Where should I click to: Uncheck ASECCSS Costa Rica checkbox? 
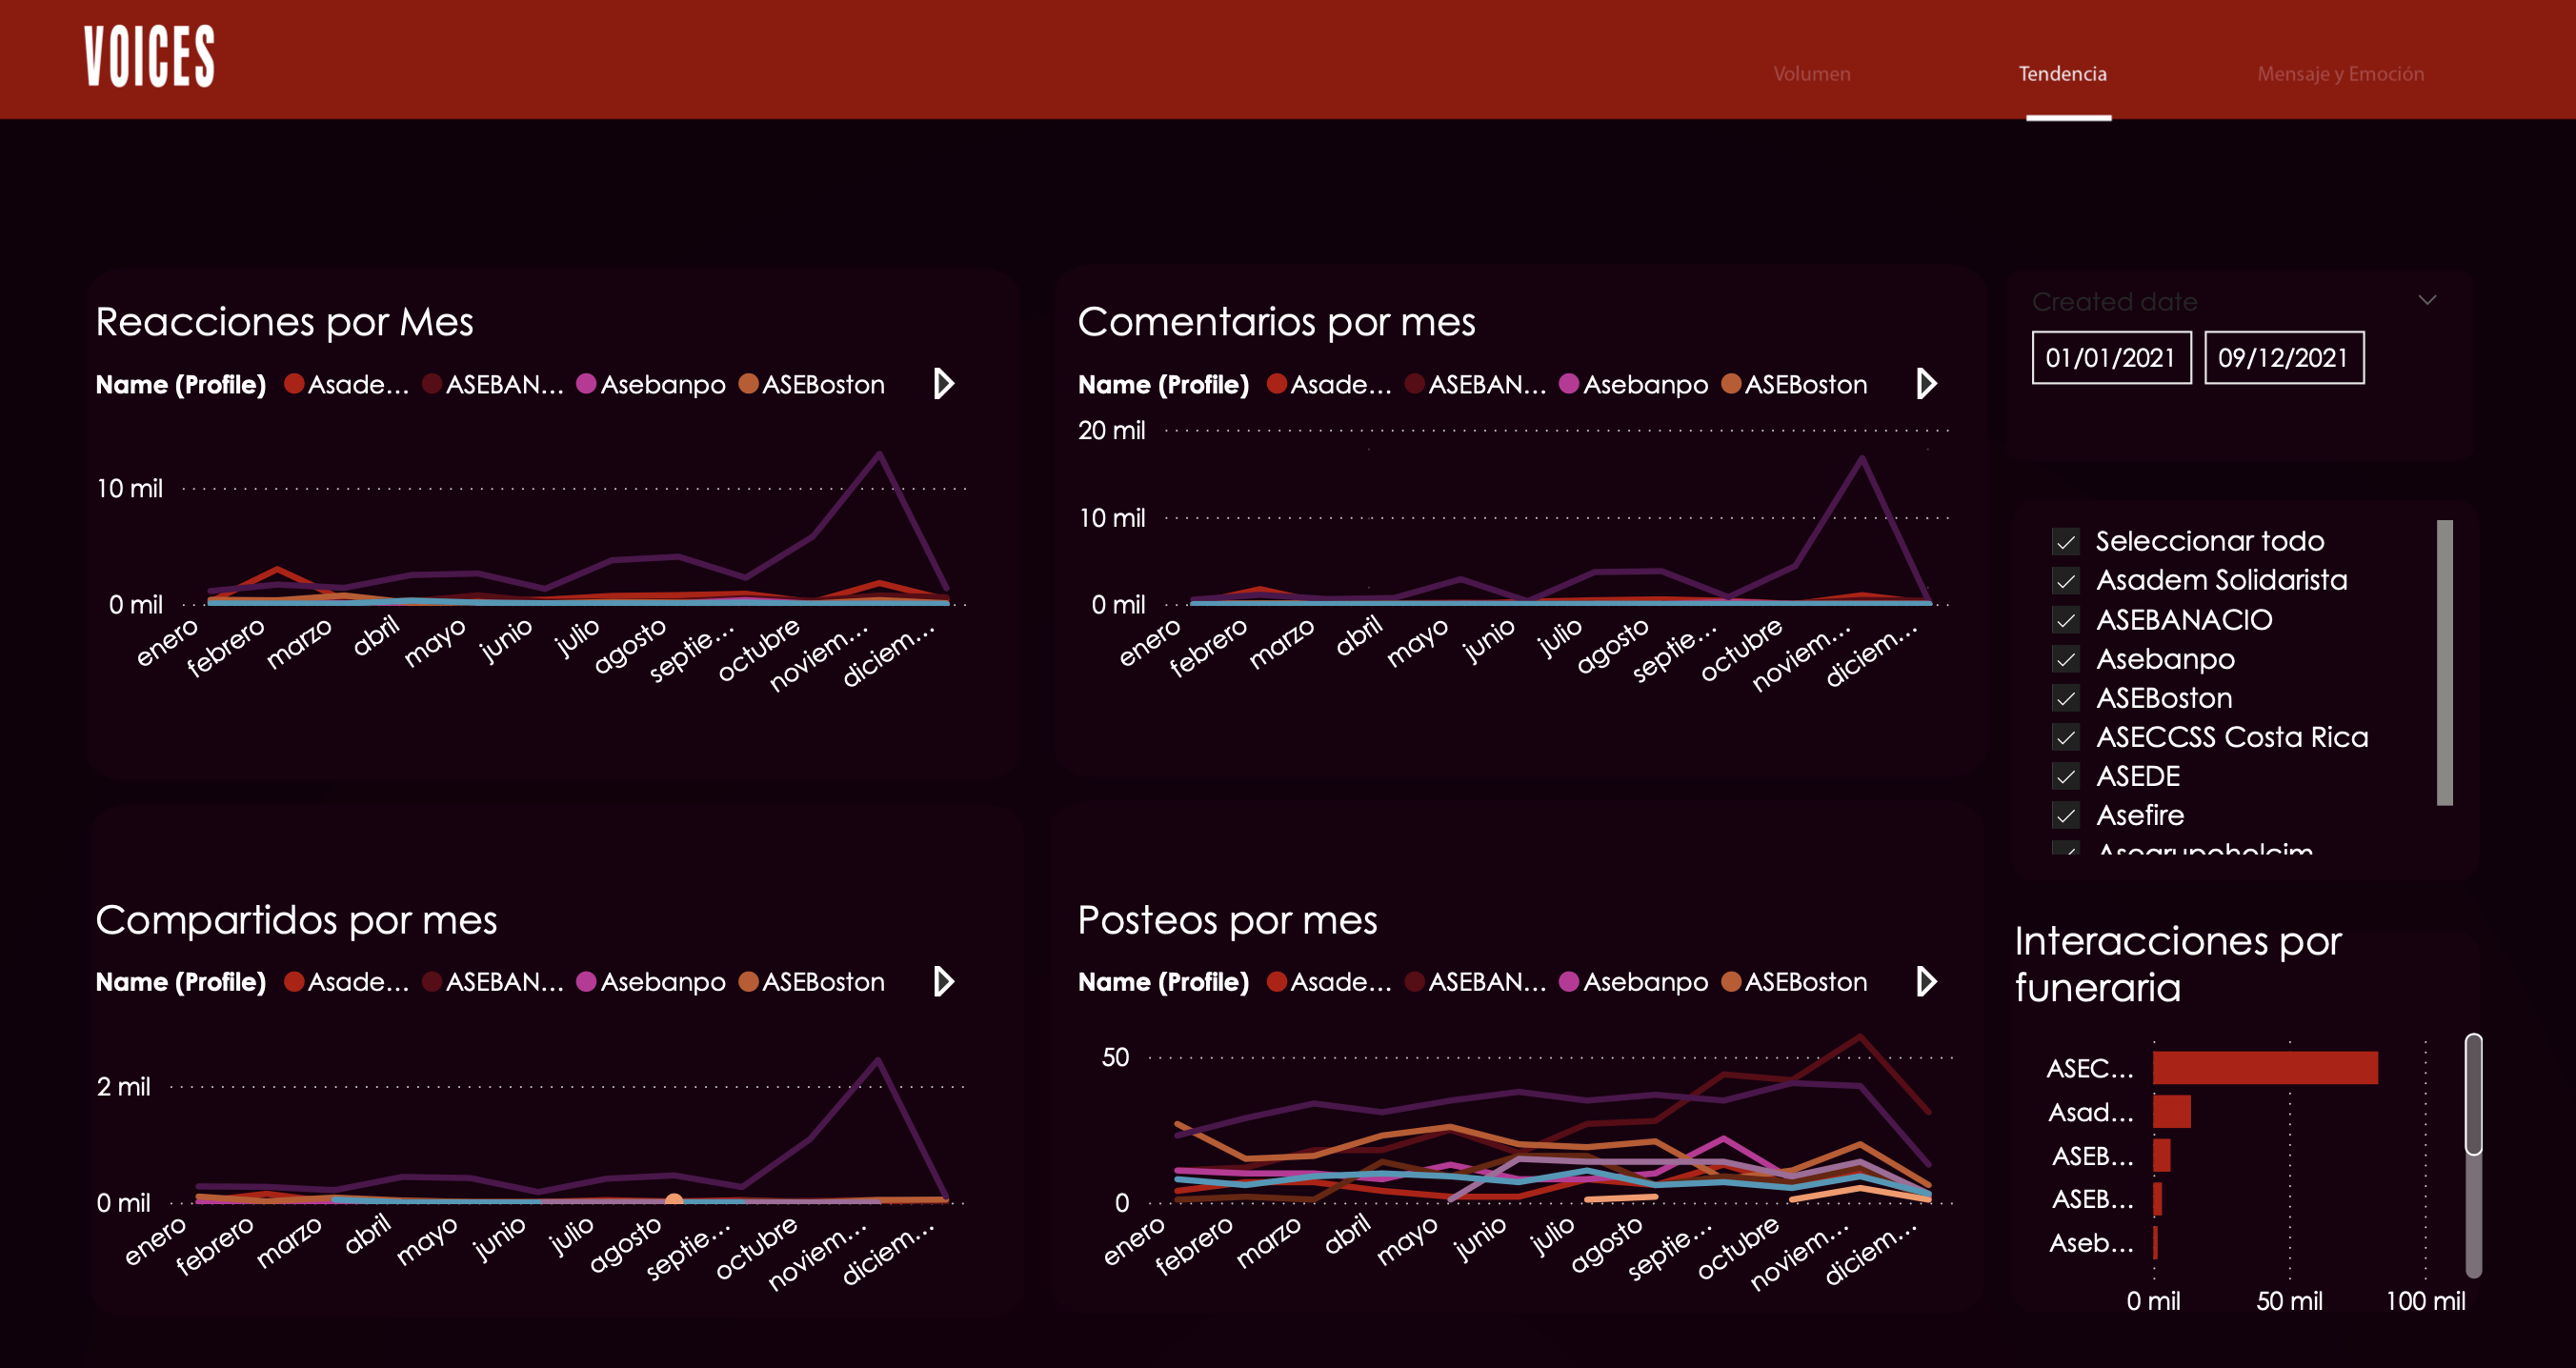pyautogui.click(x=2066, y=737)
